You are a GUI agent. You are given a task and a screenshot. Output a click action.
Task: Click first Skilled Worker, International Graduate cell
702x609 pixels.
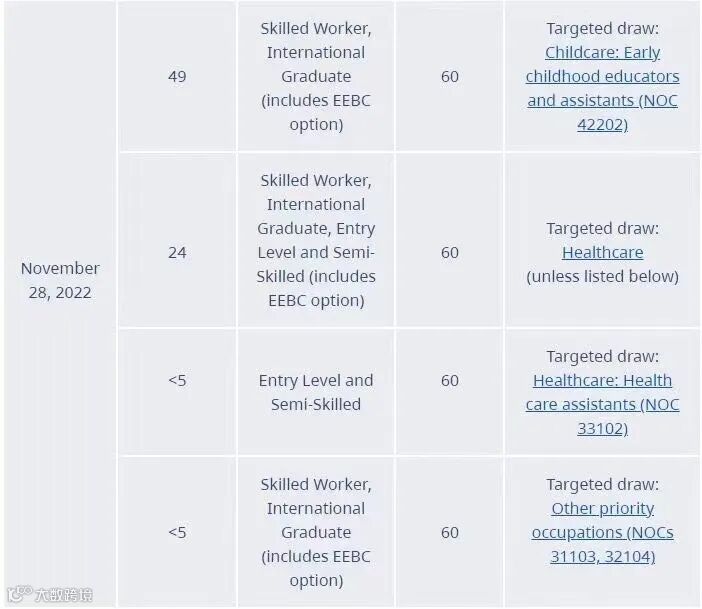(316, 76)
